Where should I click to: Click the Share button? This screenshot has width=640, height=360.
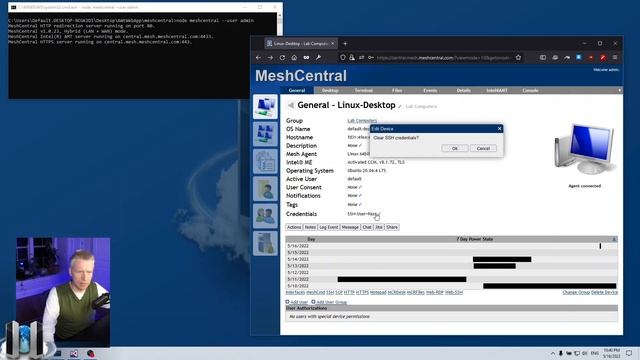point(392,227)
